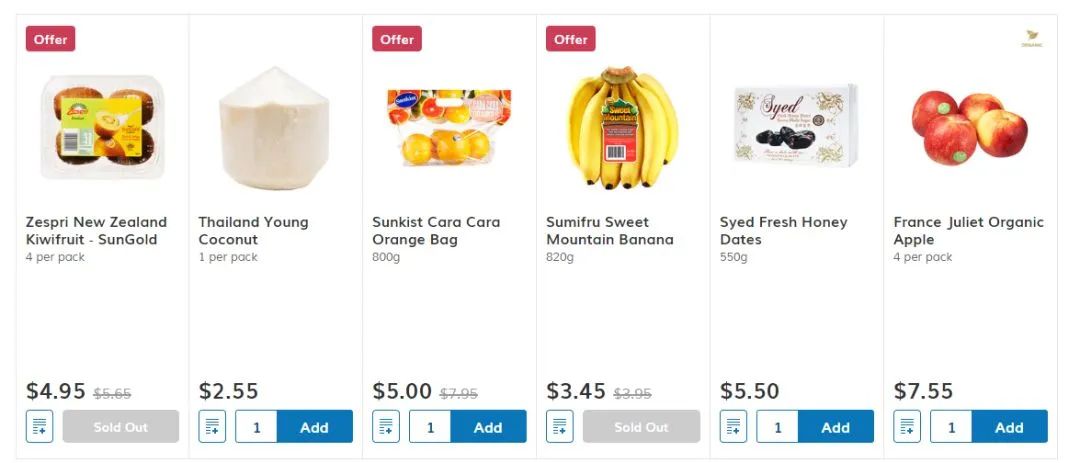Click add-to-list icon for Sunkist Orange Bag

pos(386,427)
